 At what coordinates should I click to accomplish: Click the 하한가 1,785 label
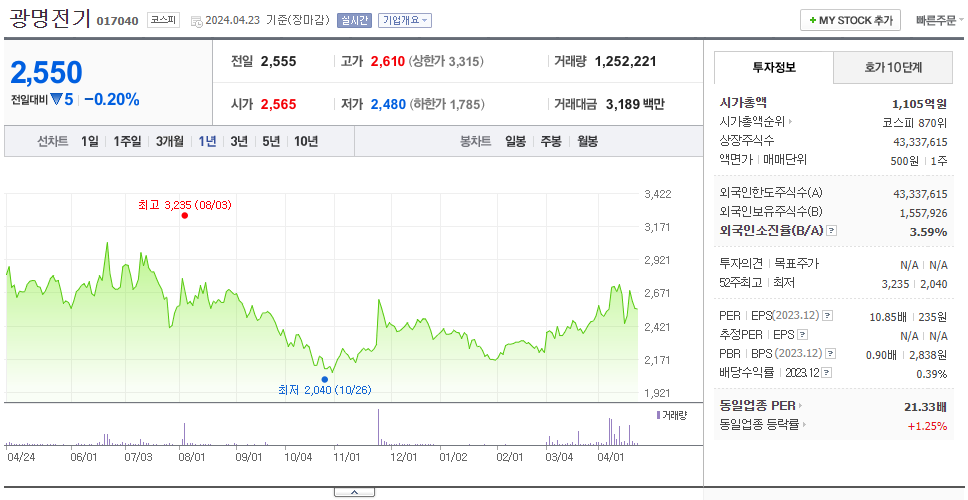[446, 105]
